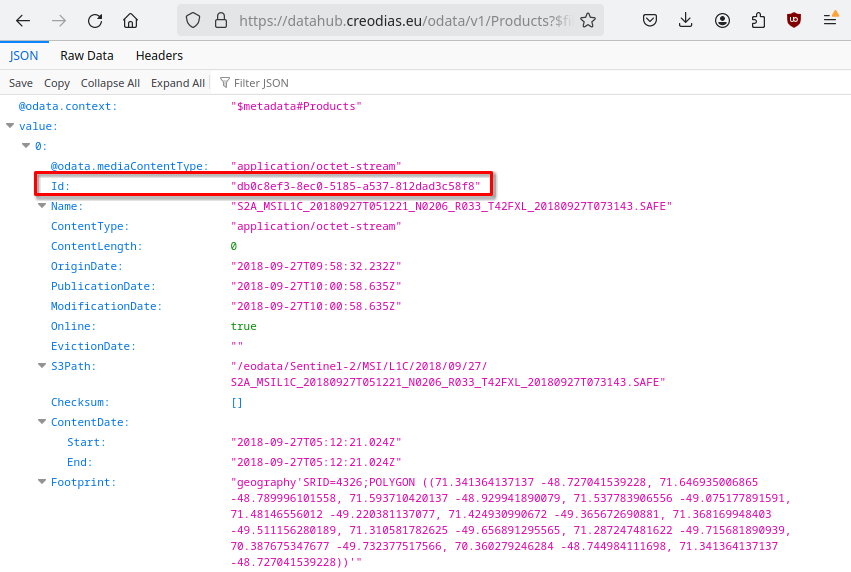Collapse the S3Path row
The height and width of the screenshot is (572, 851).
pos(42,366)
